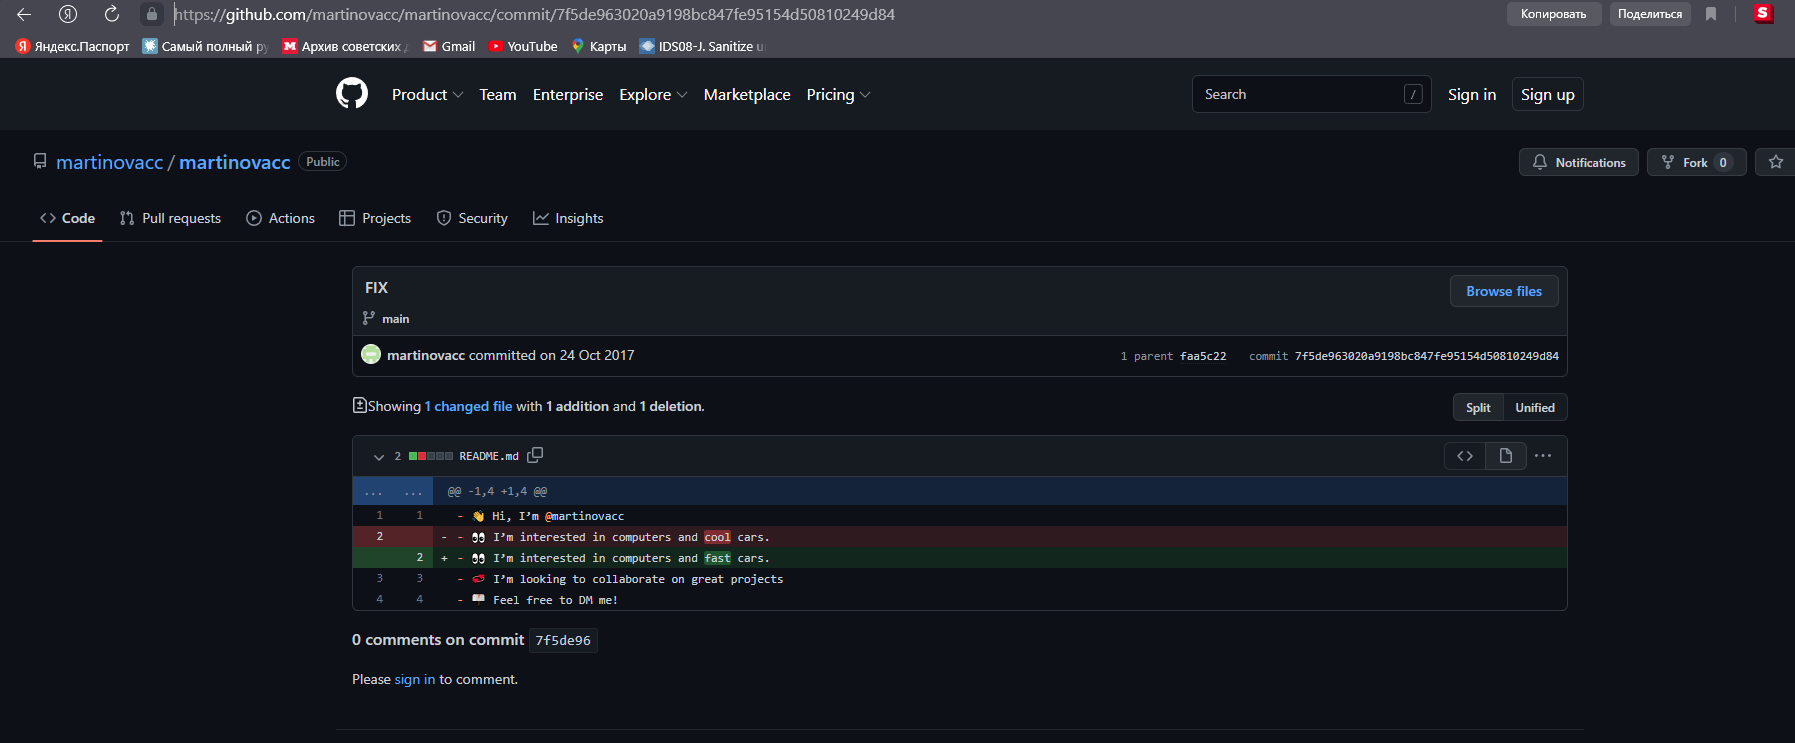Expand the Product dropdown menu

[x=427, y=94]
